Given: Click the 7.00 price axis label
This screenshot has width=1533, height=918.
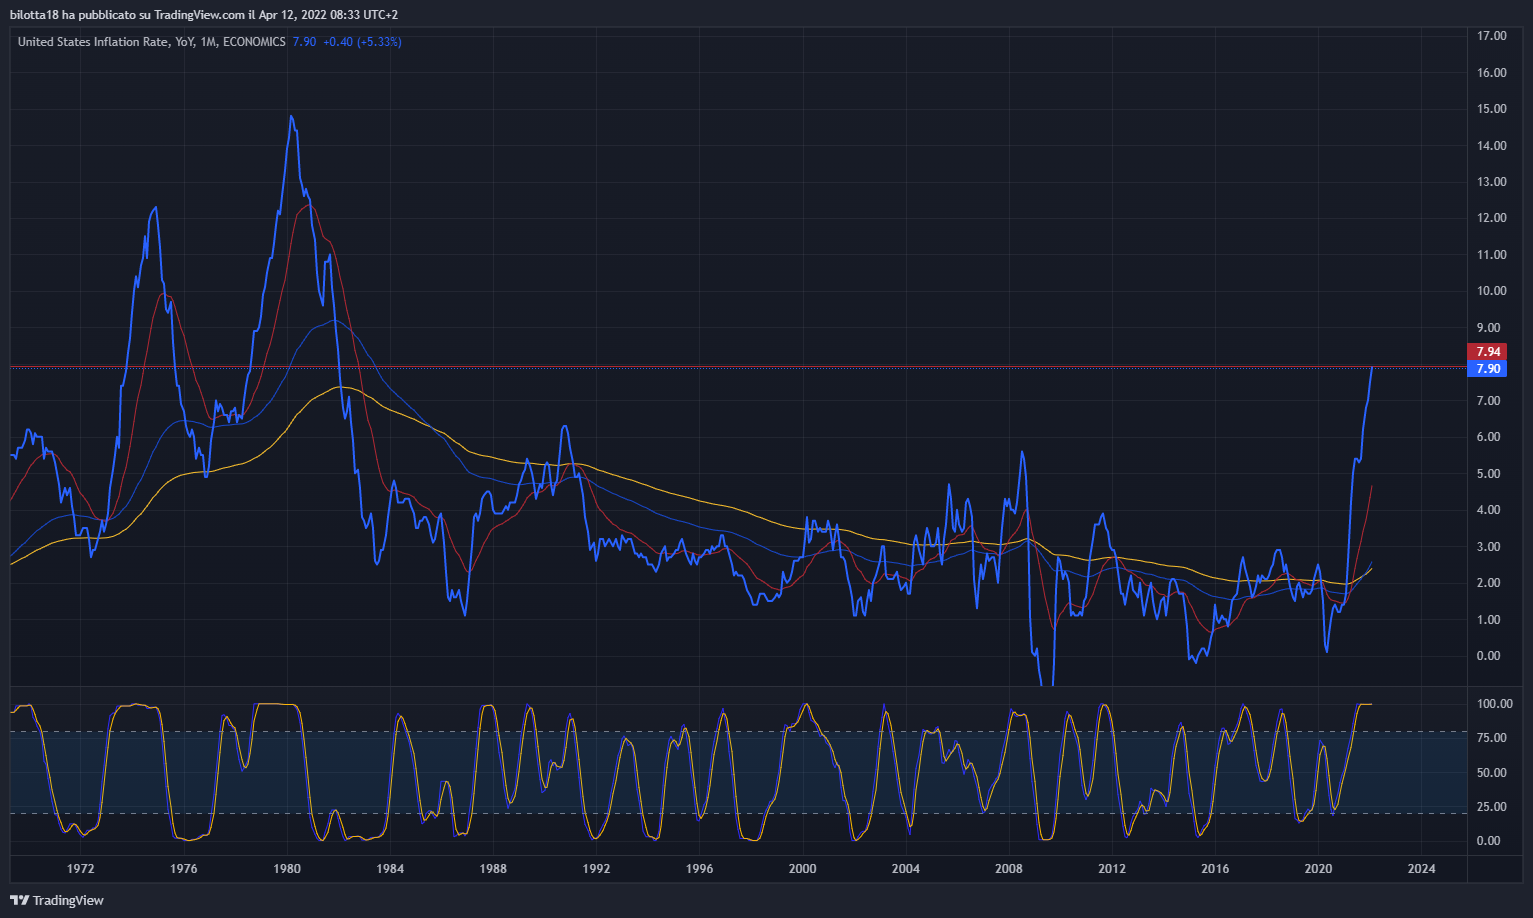Looking at the screenshot, I should tap(1489, 401).
